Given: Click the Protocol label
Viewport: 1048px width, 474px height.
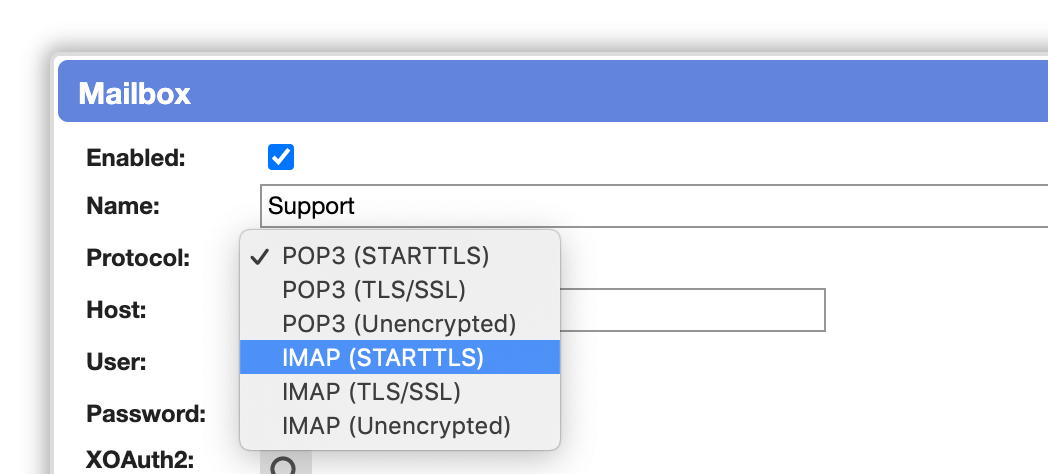Looking at the screenshot, I should (x=138, y=258).
